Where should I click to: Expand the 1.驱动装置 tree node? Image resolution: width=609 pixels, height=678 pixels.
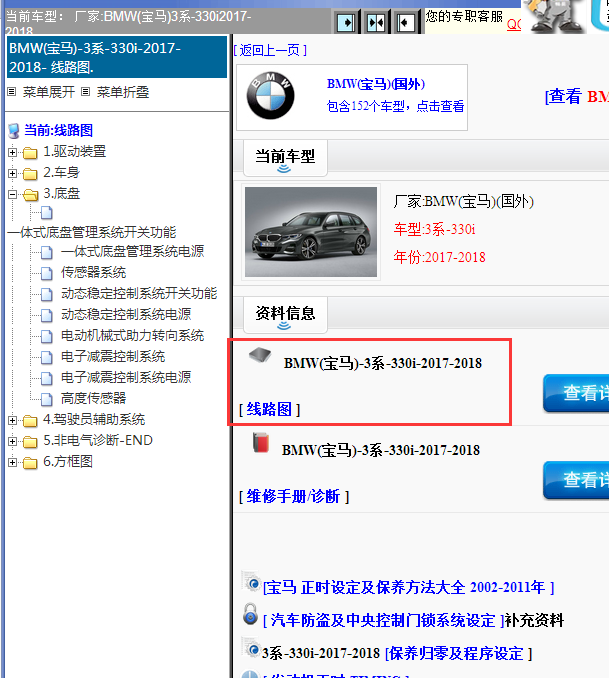click(x=13, y=152)
